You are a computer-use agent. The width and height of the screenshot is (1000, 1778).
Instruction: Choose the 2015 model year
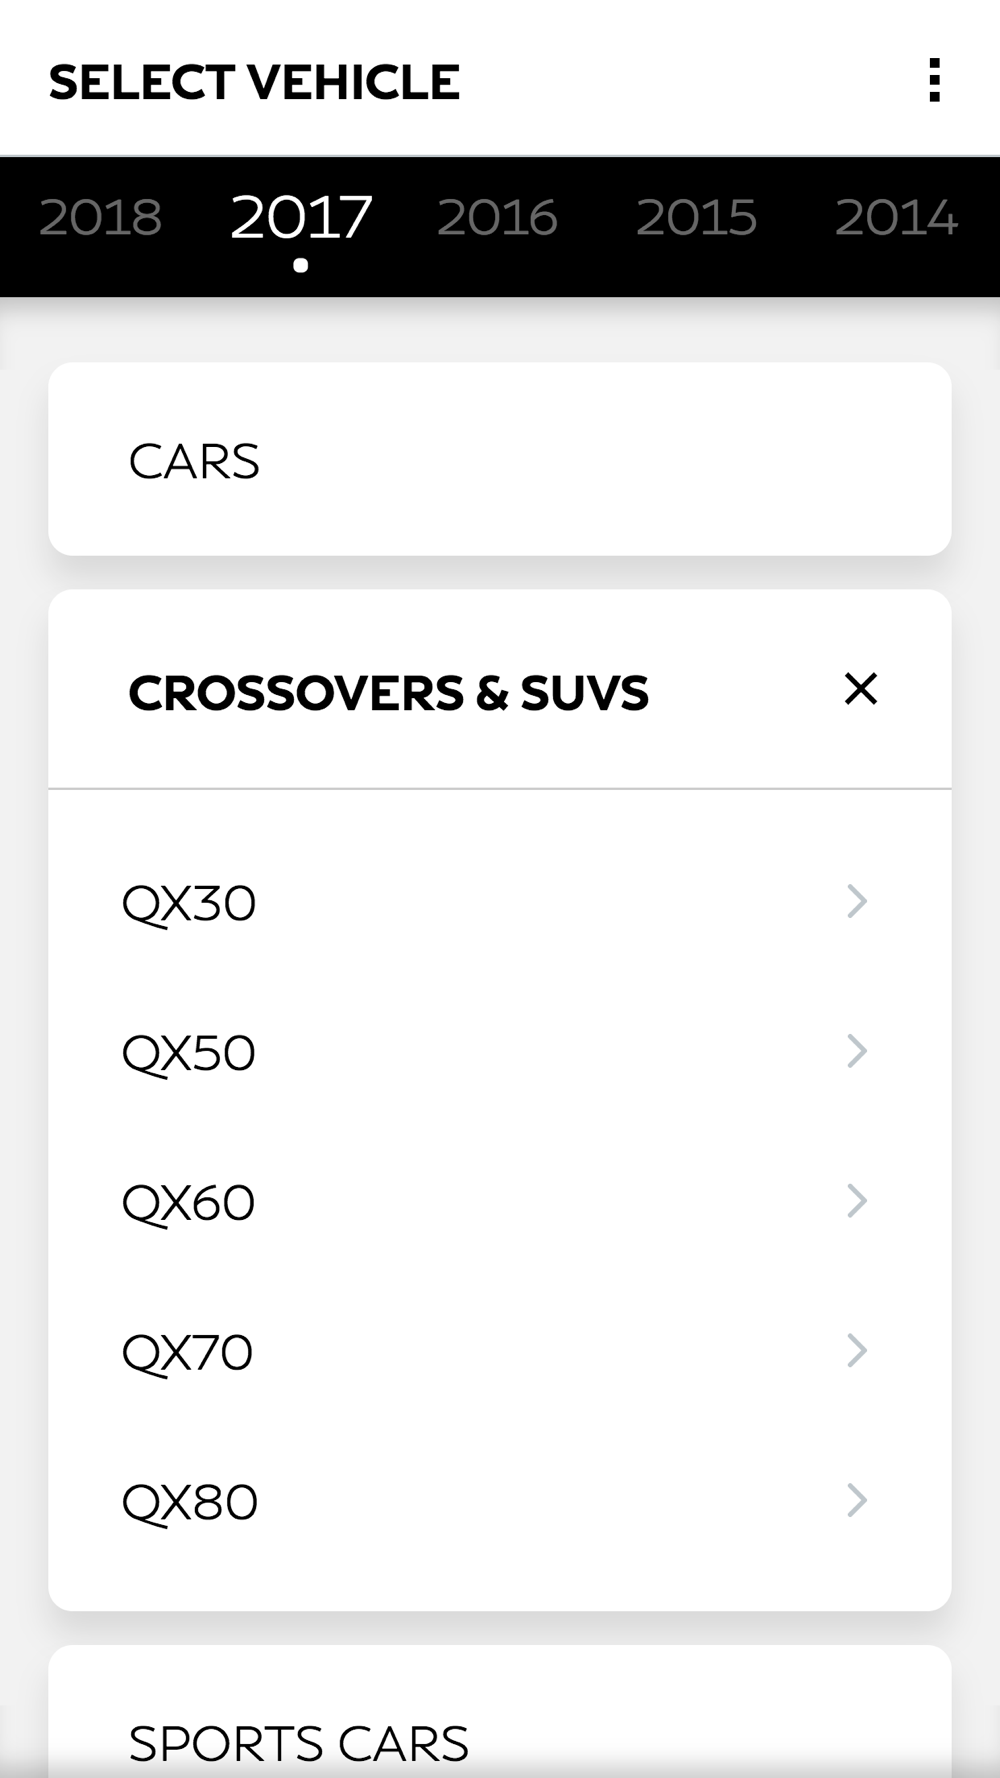697,218
